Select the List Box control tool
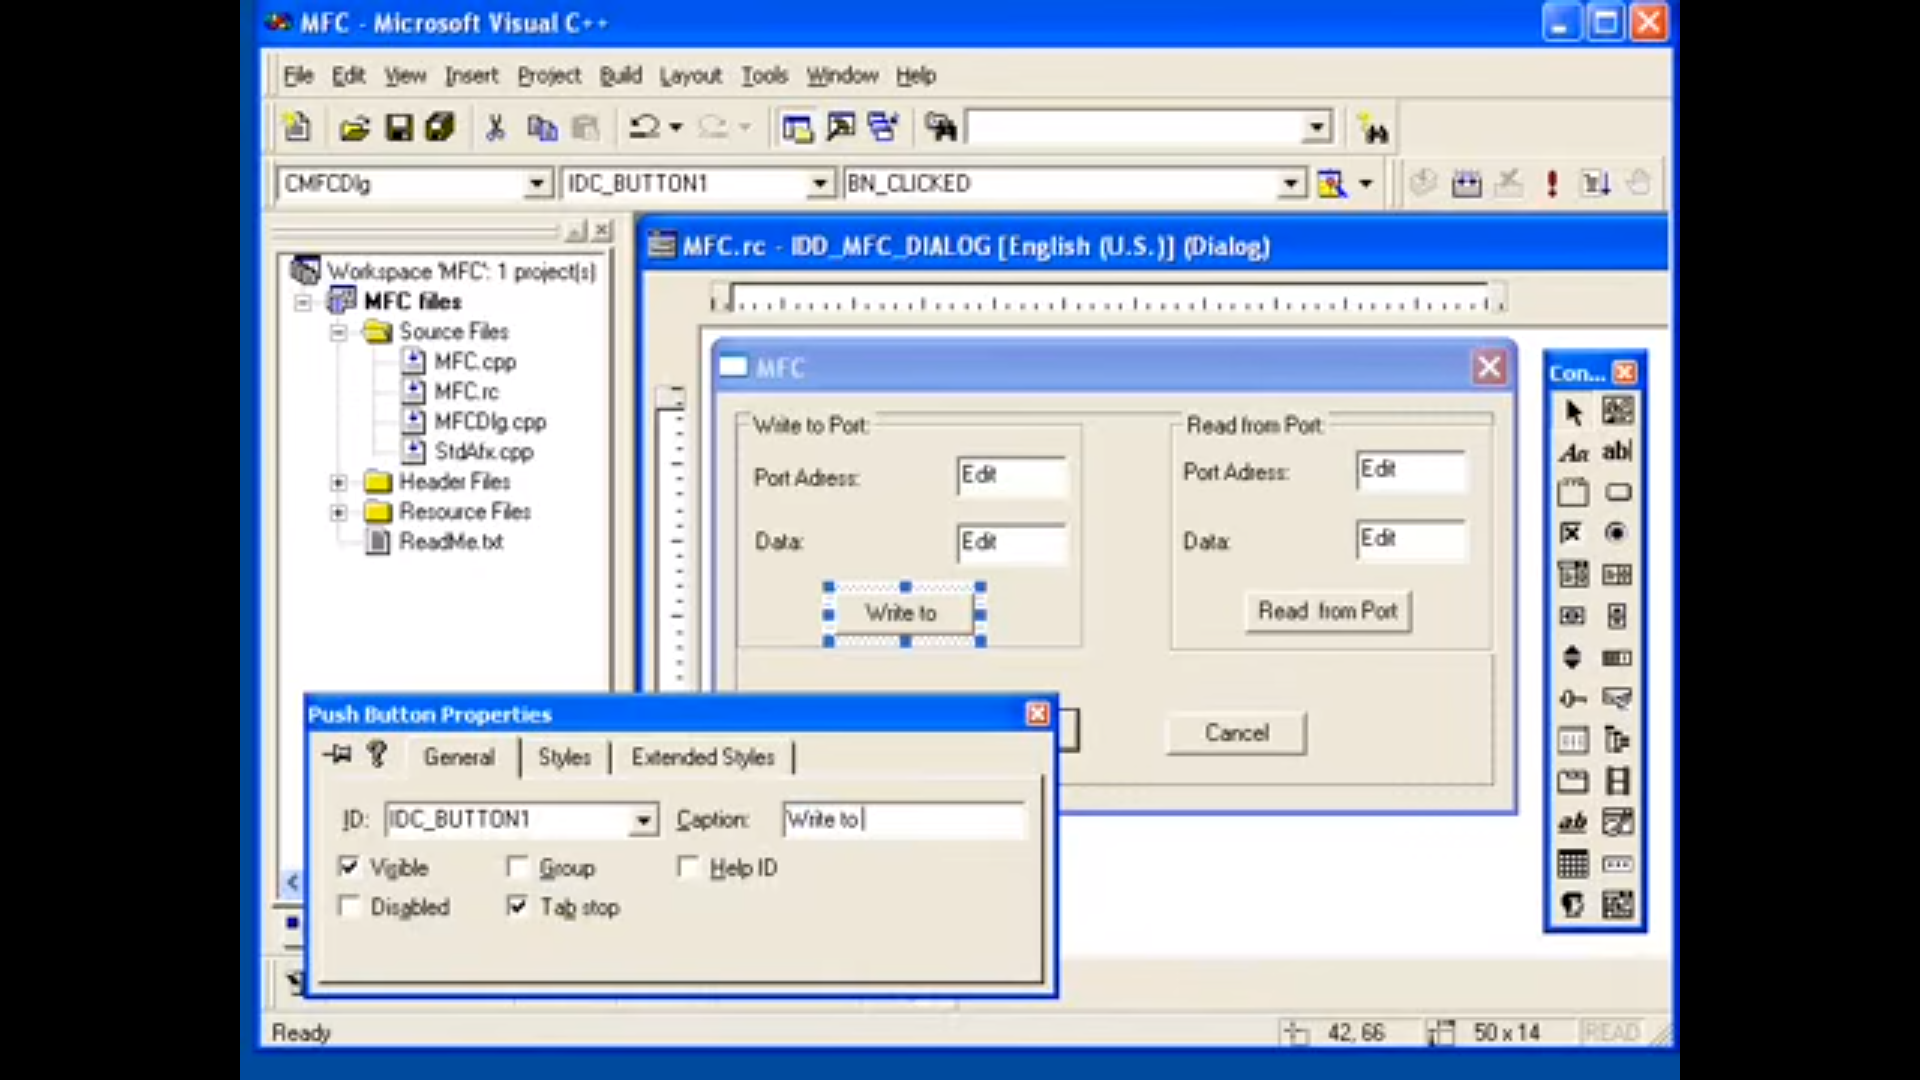The height and width of the screenshot is (1080, 1920). 1618,574
